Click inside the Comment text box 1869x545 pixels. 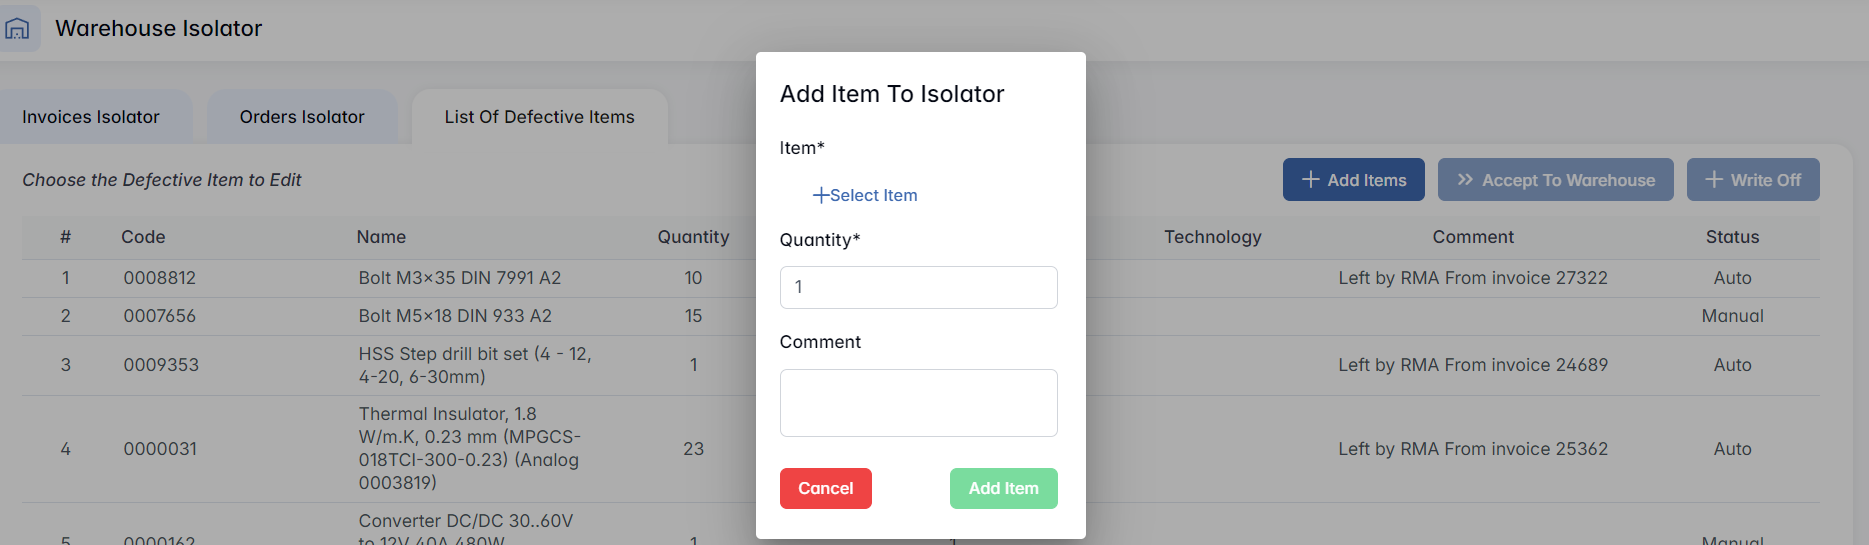point(918,403)
